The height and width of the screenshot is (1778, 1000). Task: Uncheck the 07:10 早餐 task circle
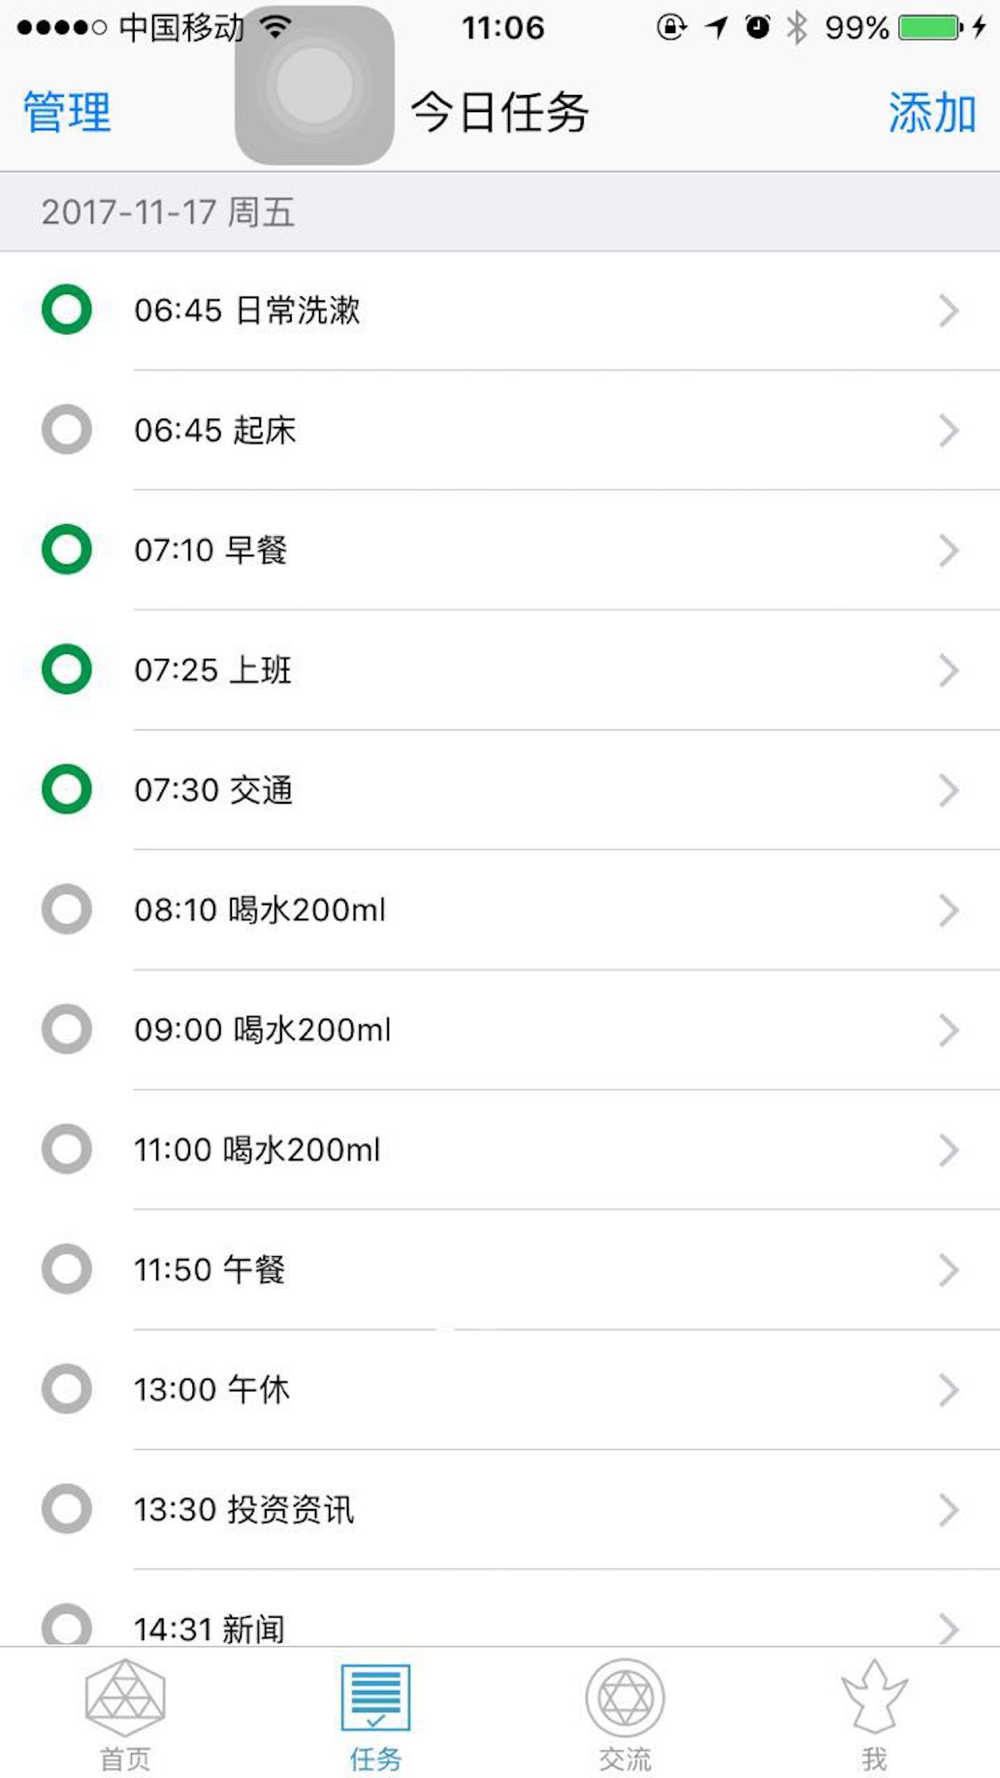[x=67, y=550]
